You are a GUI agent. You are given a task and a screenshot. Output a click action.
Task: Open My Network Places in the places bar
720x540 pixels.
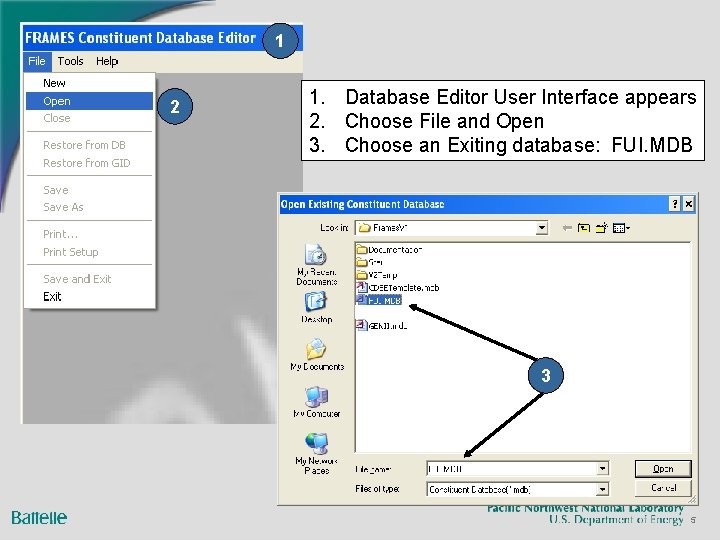pyautogui.click(x=317, y=454)
